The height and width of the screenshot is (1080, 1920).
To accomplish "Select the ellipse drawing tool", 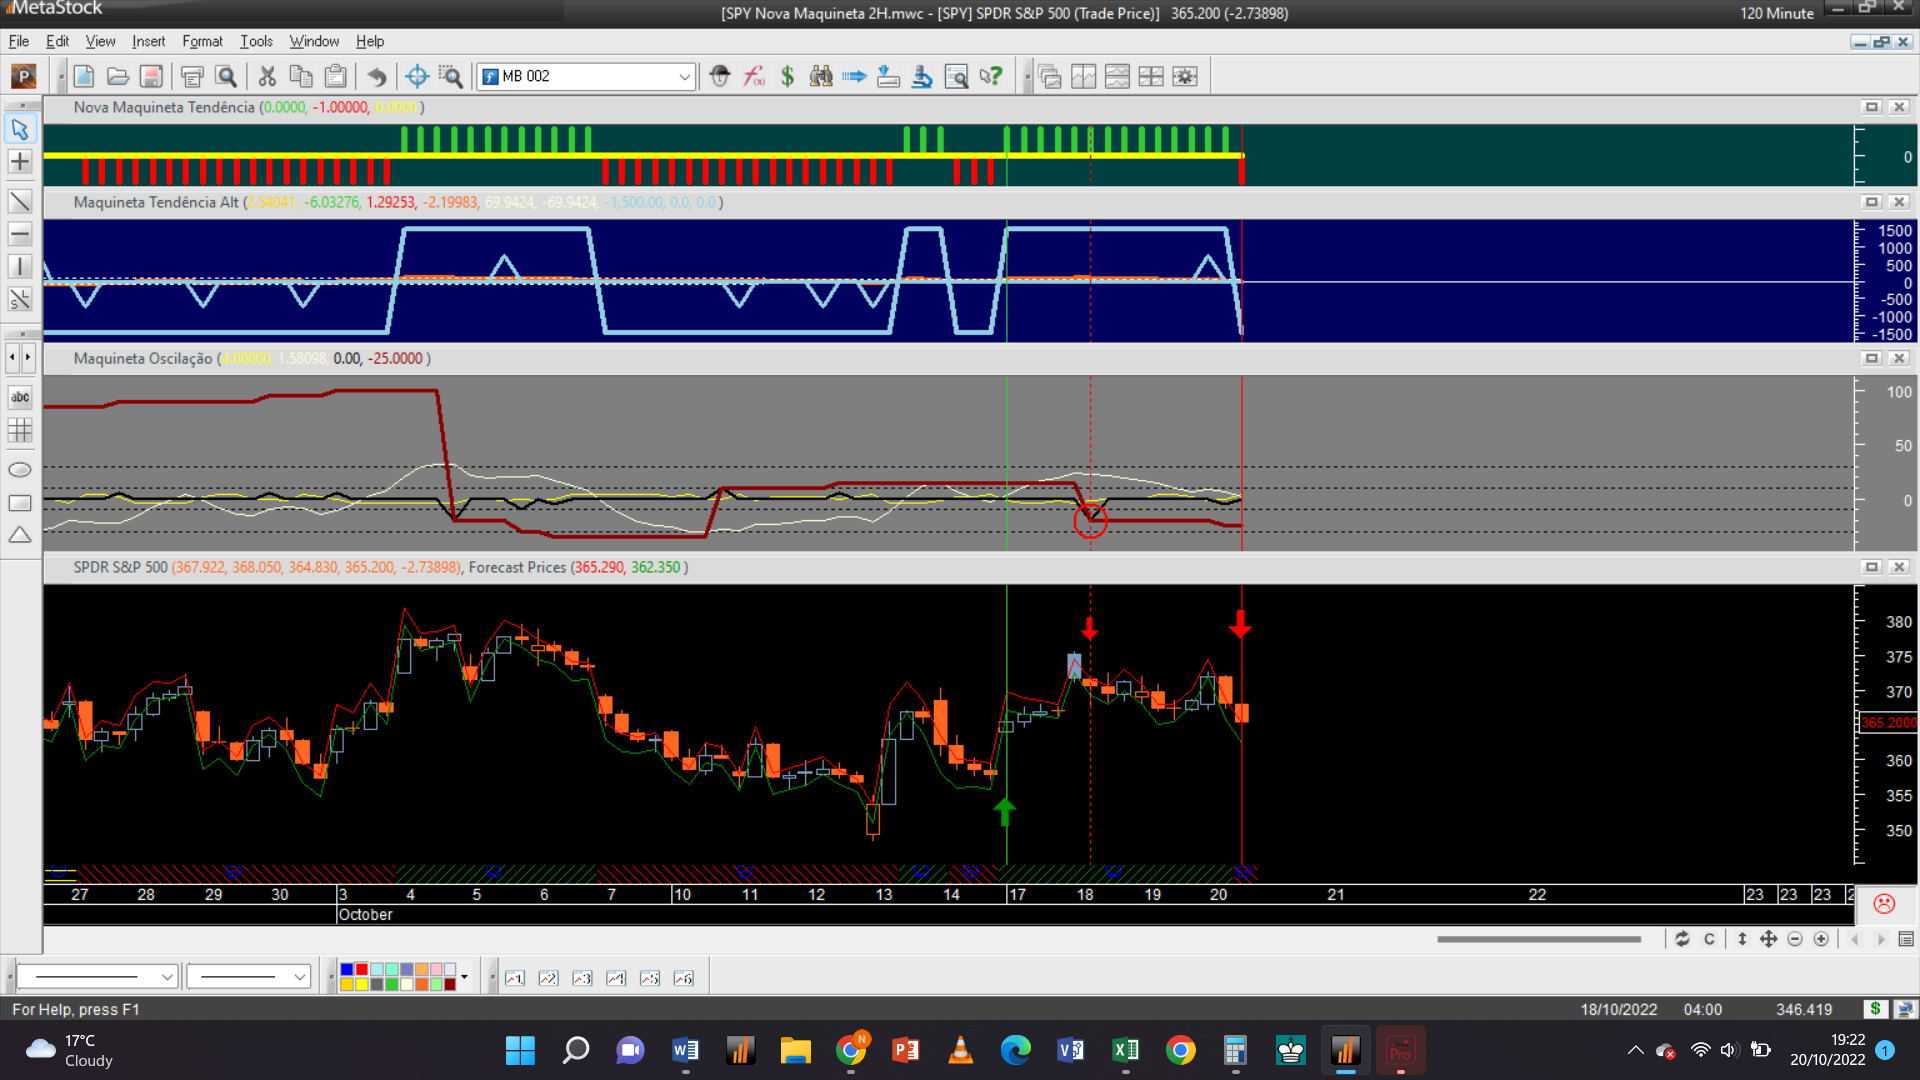I will click(20, 470).
